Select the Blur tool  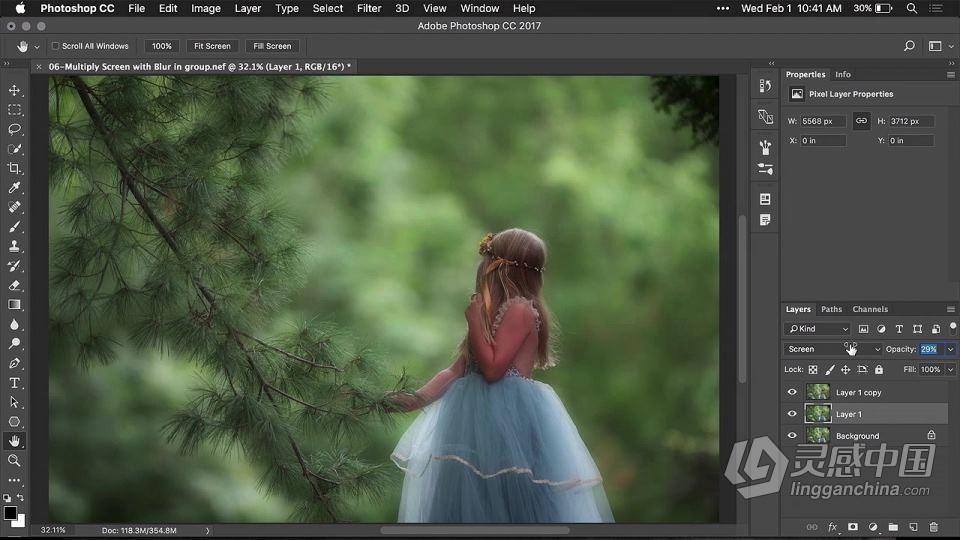pos(14,324)
